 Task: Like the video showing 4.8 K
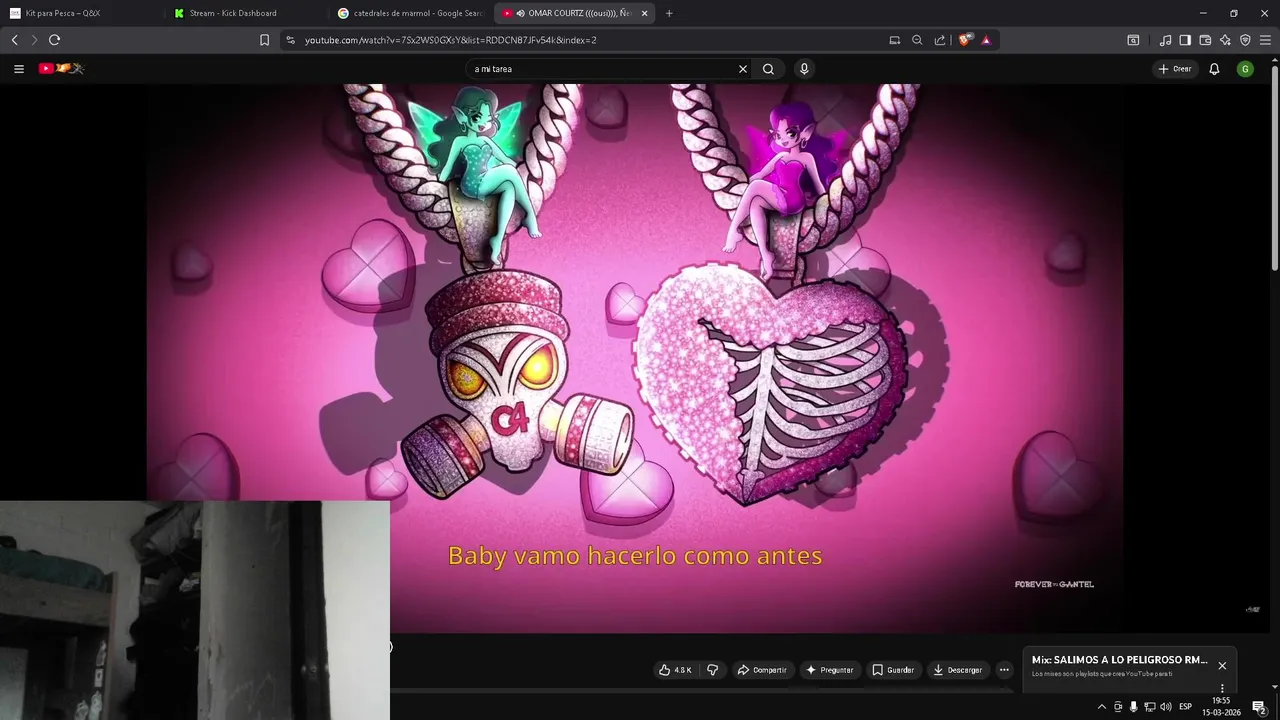point(675,670)
